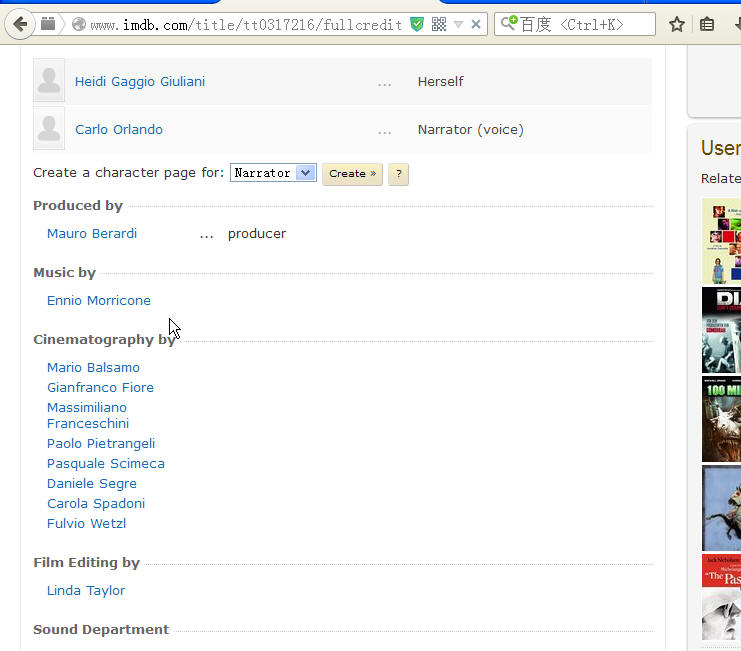The image size is (741, 651).
Task: Click the '100 MI' movie poster
Action: (x=721, y=419)
